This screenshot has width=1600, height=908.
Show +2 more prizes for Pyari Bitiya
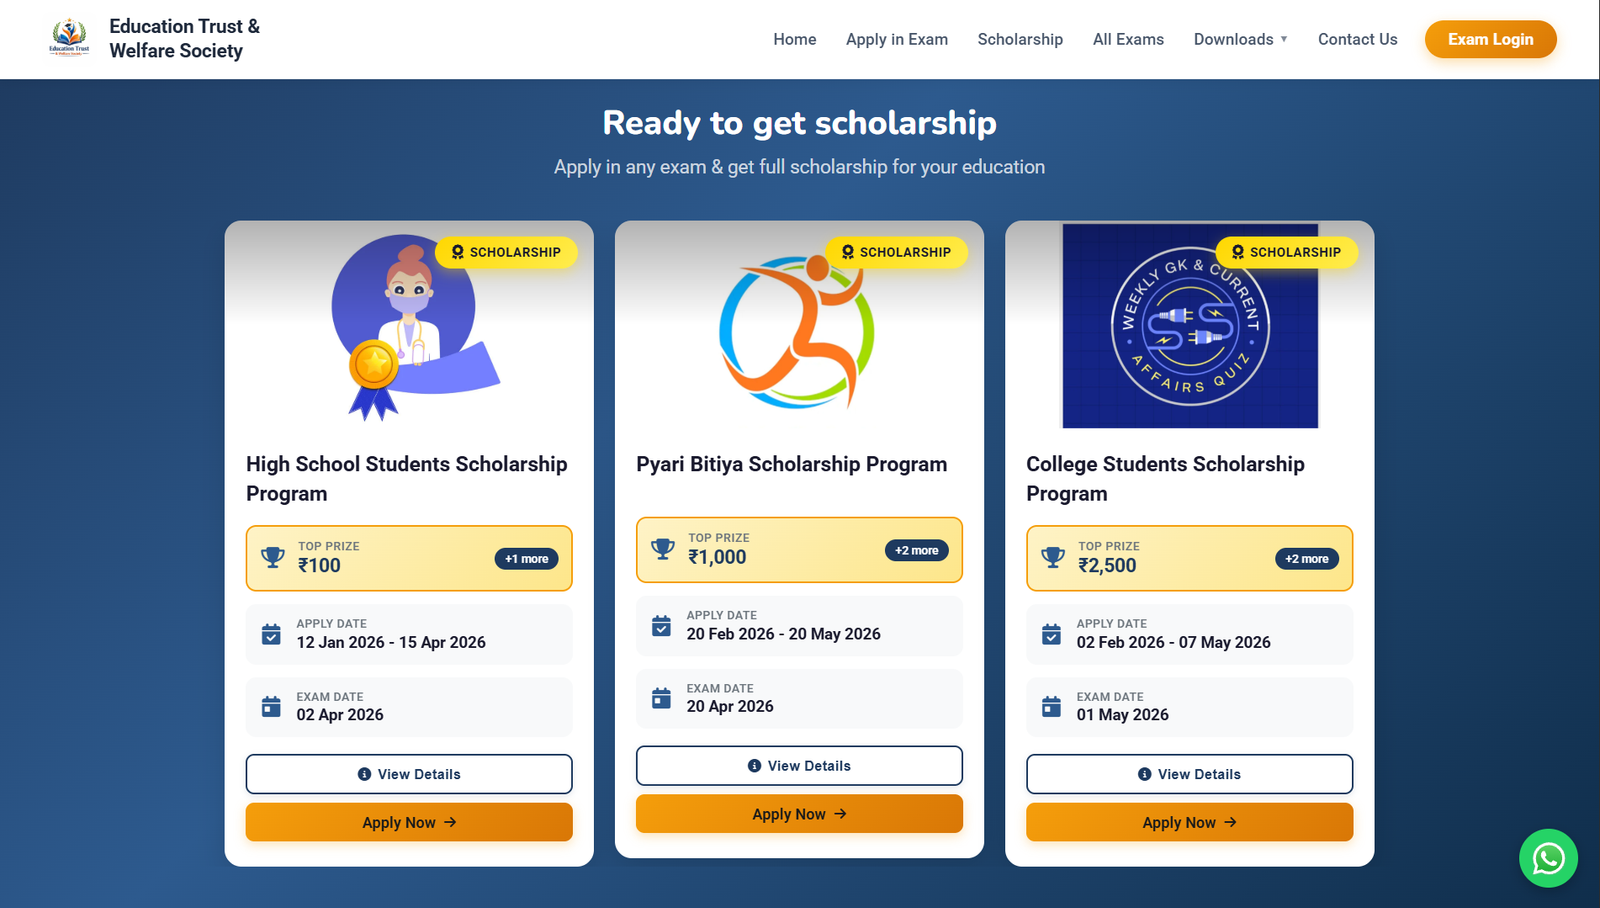click(916, 551)
